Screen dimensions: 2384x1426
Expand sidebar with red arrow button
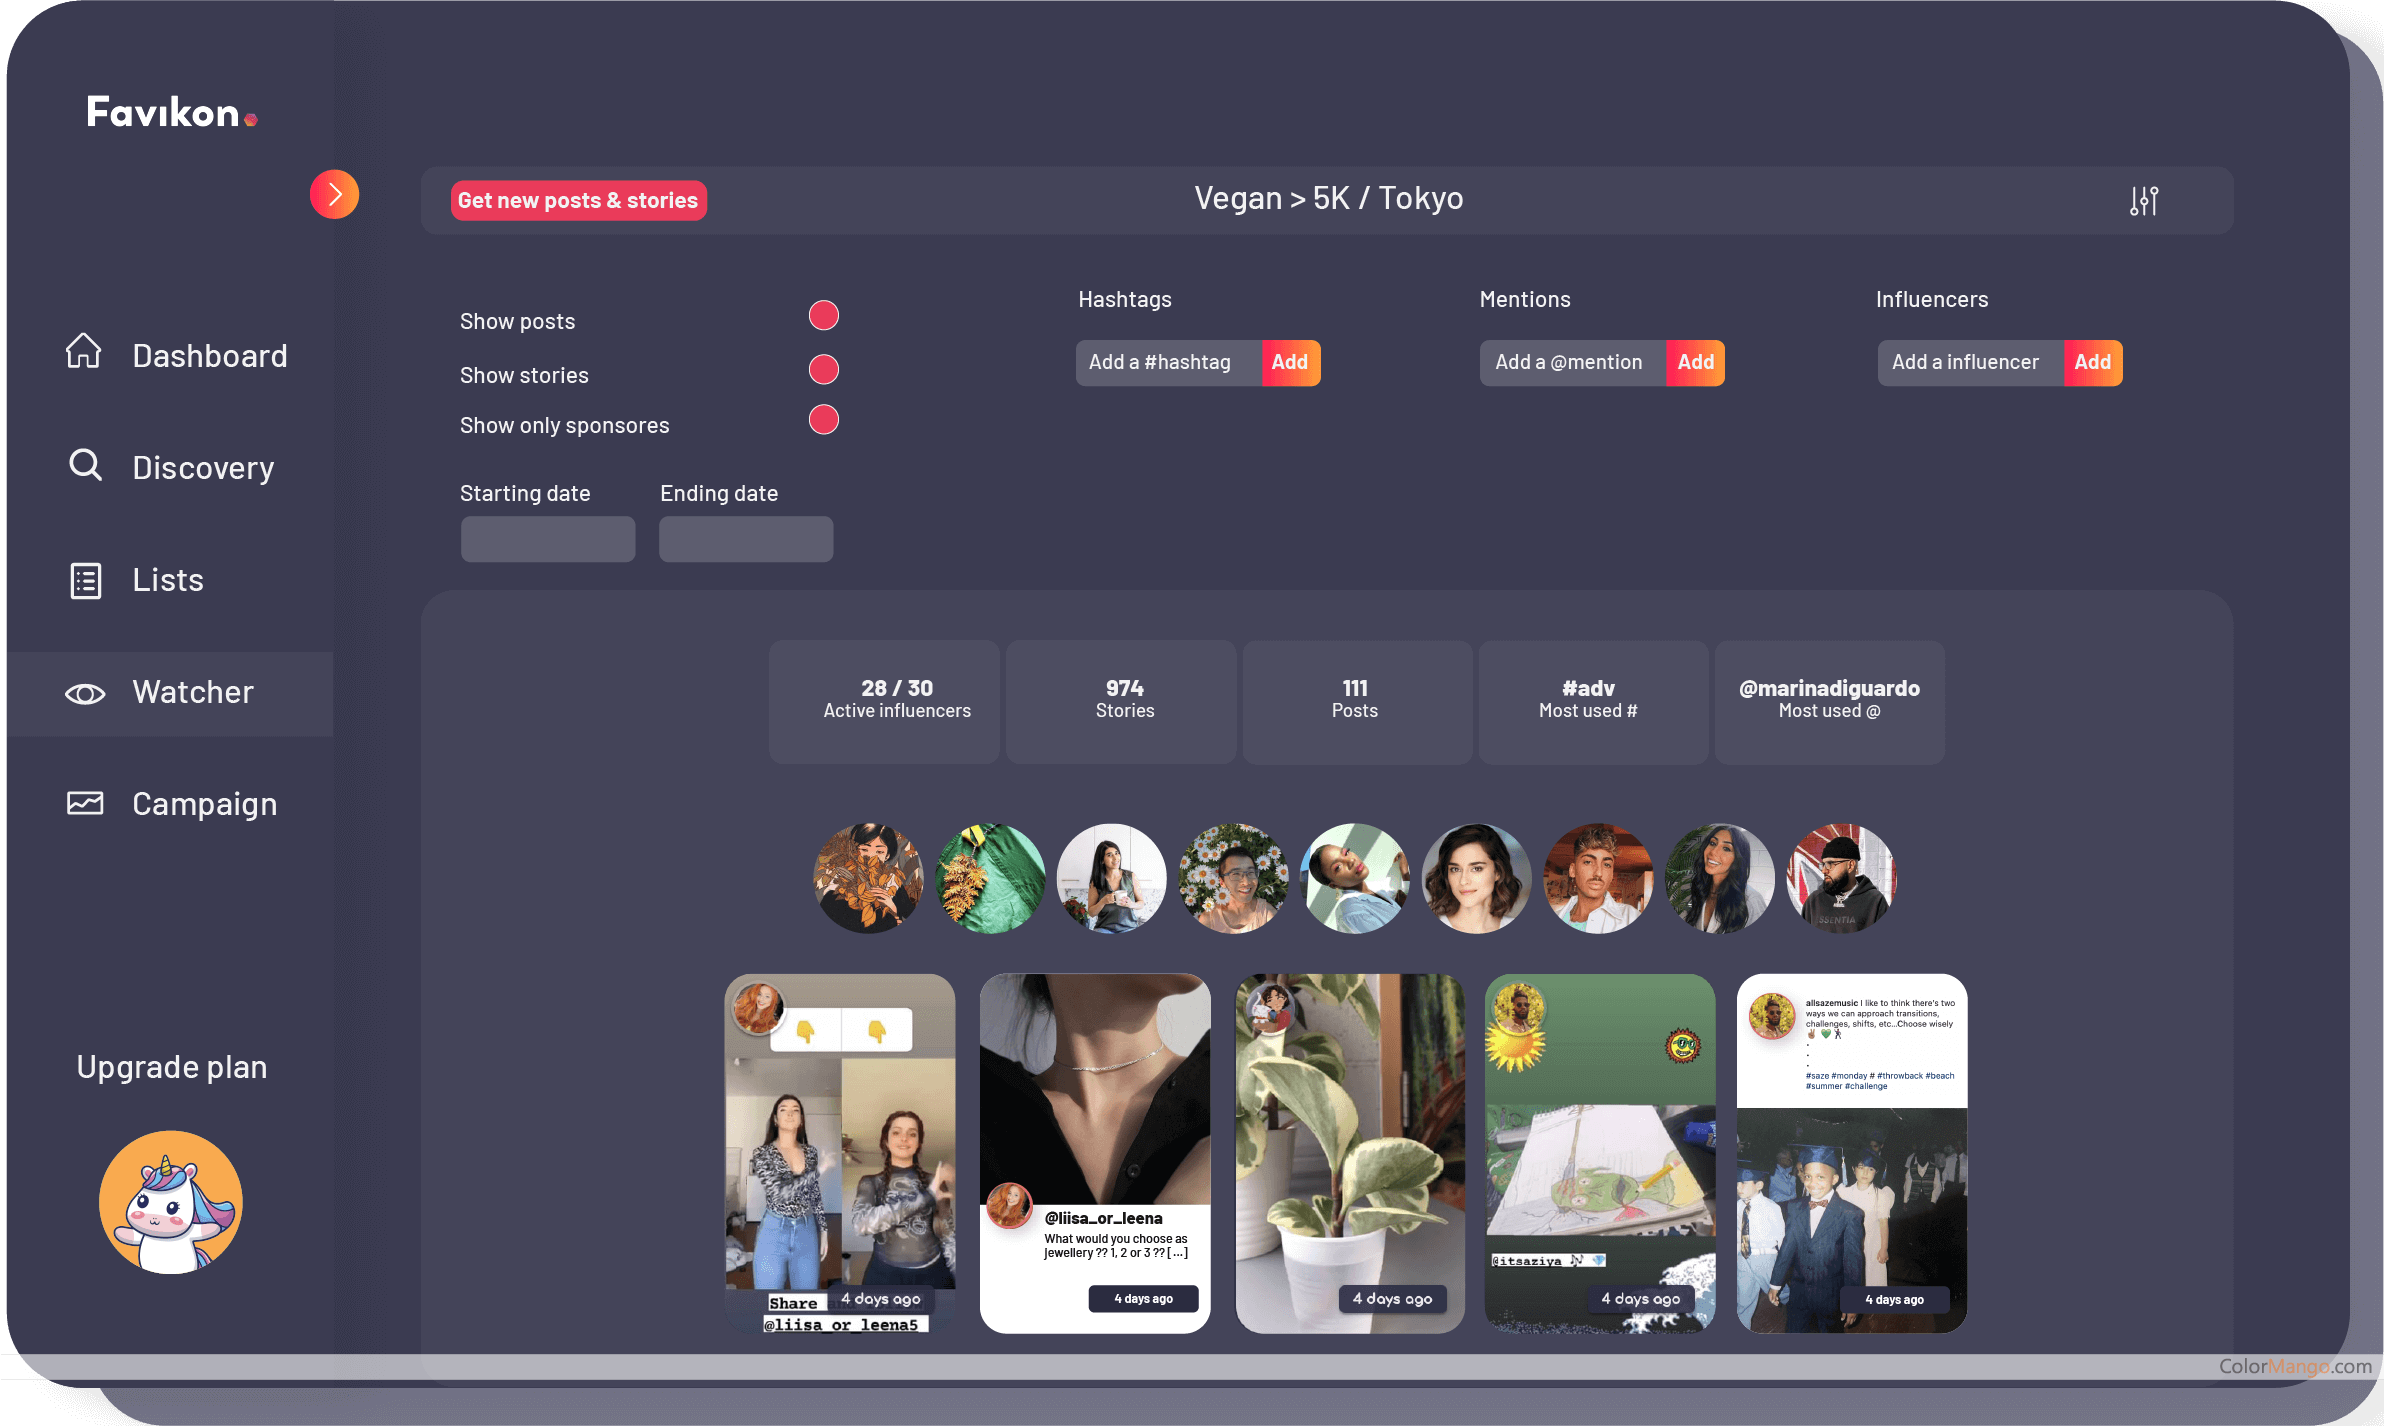tap(334, 195)
